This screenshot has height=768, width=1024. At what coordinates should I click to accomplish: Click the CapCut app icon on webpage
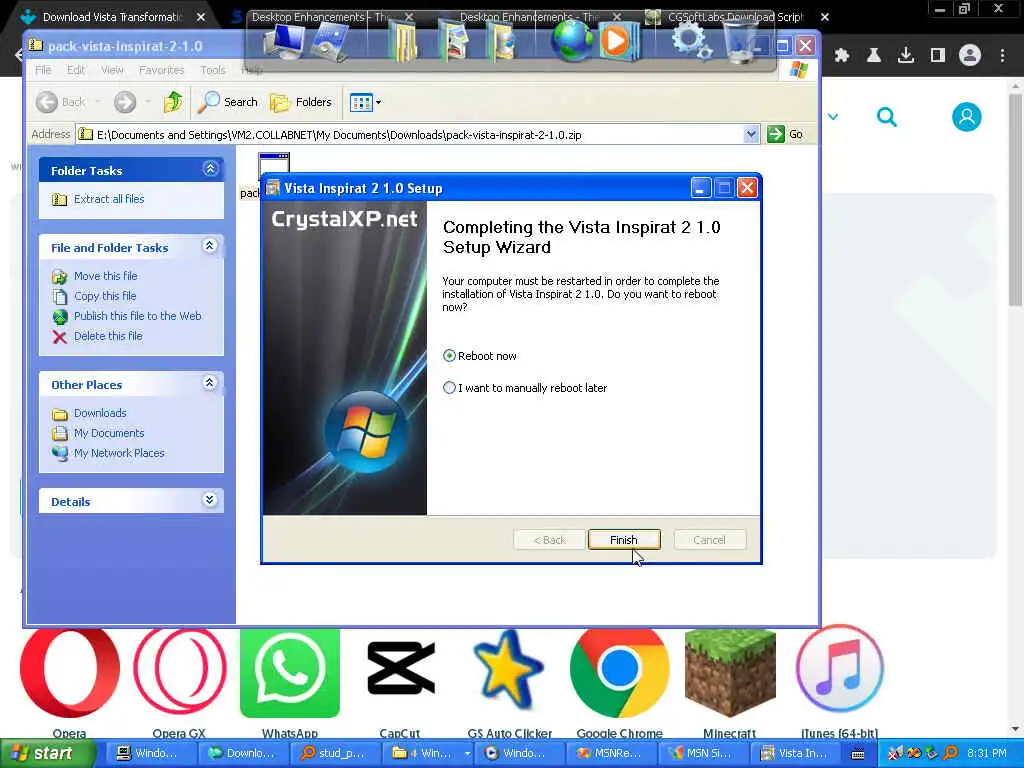point(400,667)
